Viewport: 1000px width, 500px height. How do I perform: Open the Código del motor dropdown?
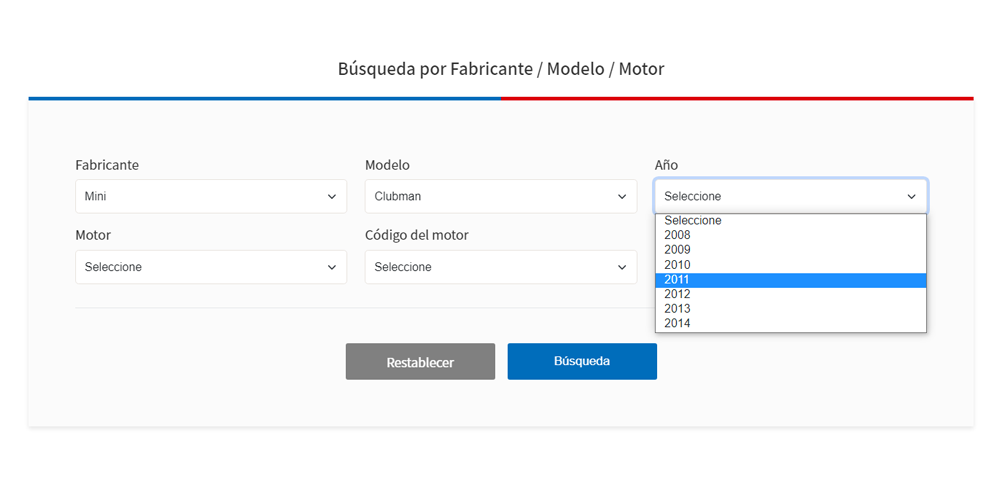click(501, 267)
